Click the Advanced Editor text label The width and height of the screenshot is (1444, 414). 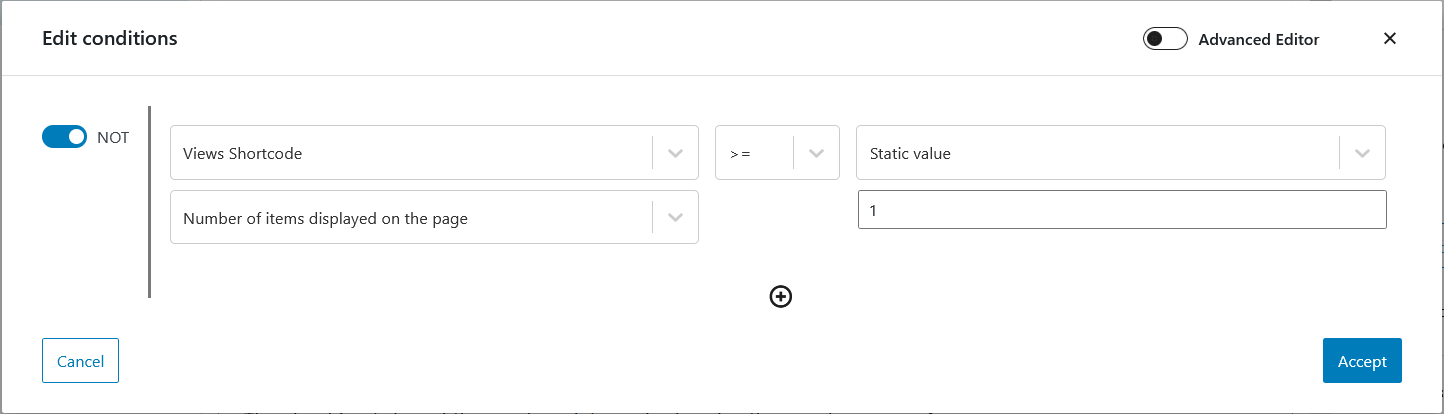click(x=1259, y=40)
